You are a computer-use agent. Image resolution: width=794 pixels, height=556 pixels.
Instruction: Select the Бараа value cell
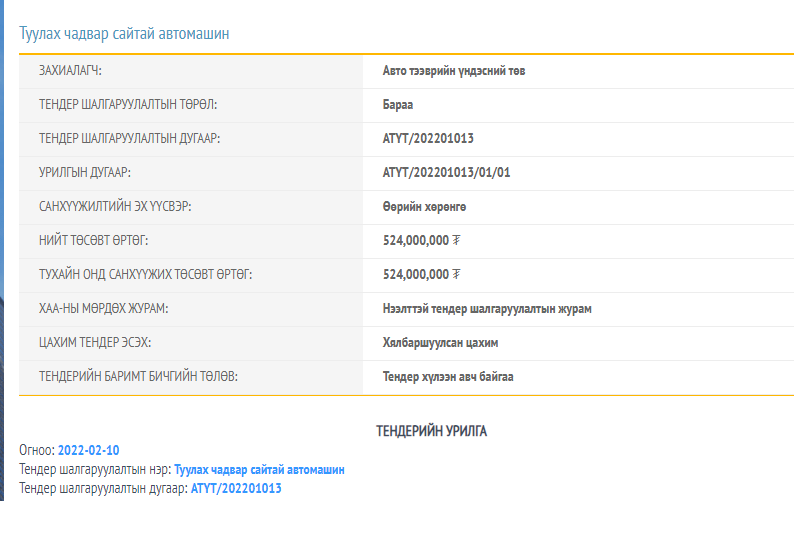(x=398, y=105)
